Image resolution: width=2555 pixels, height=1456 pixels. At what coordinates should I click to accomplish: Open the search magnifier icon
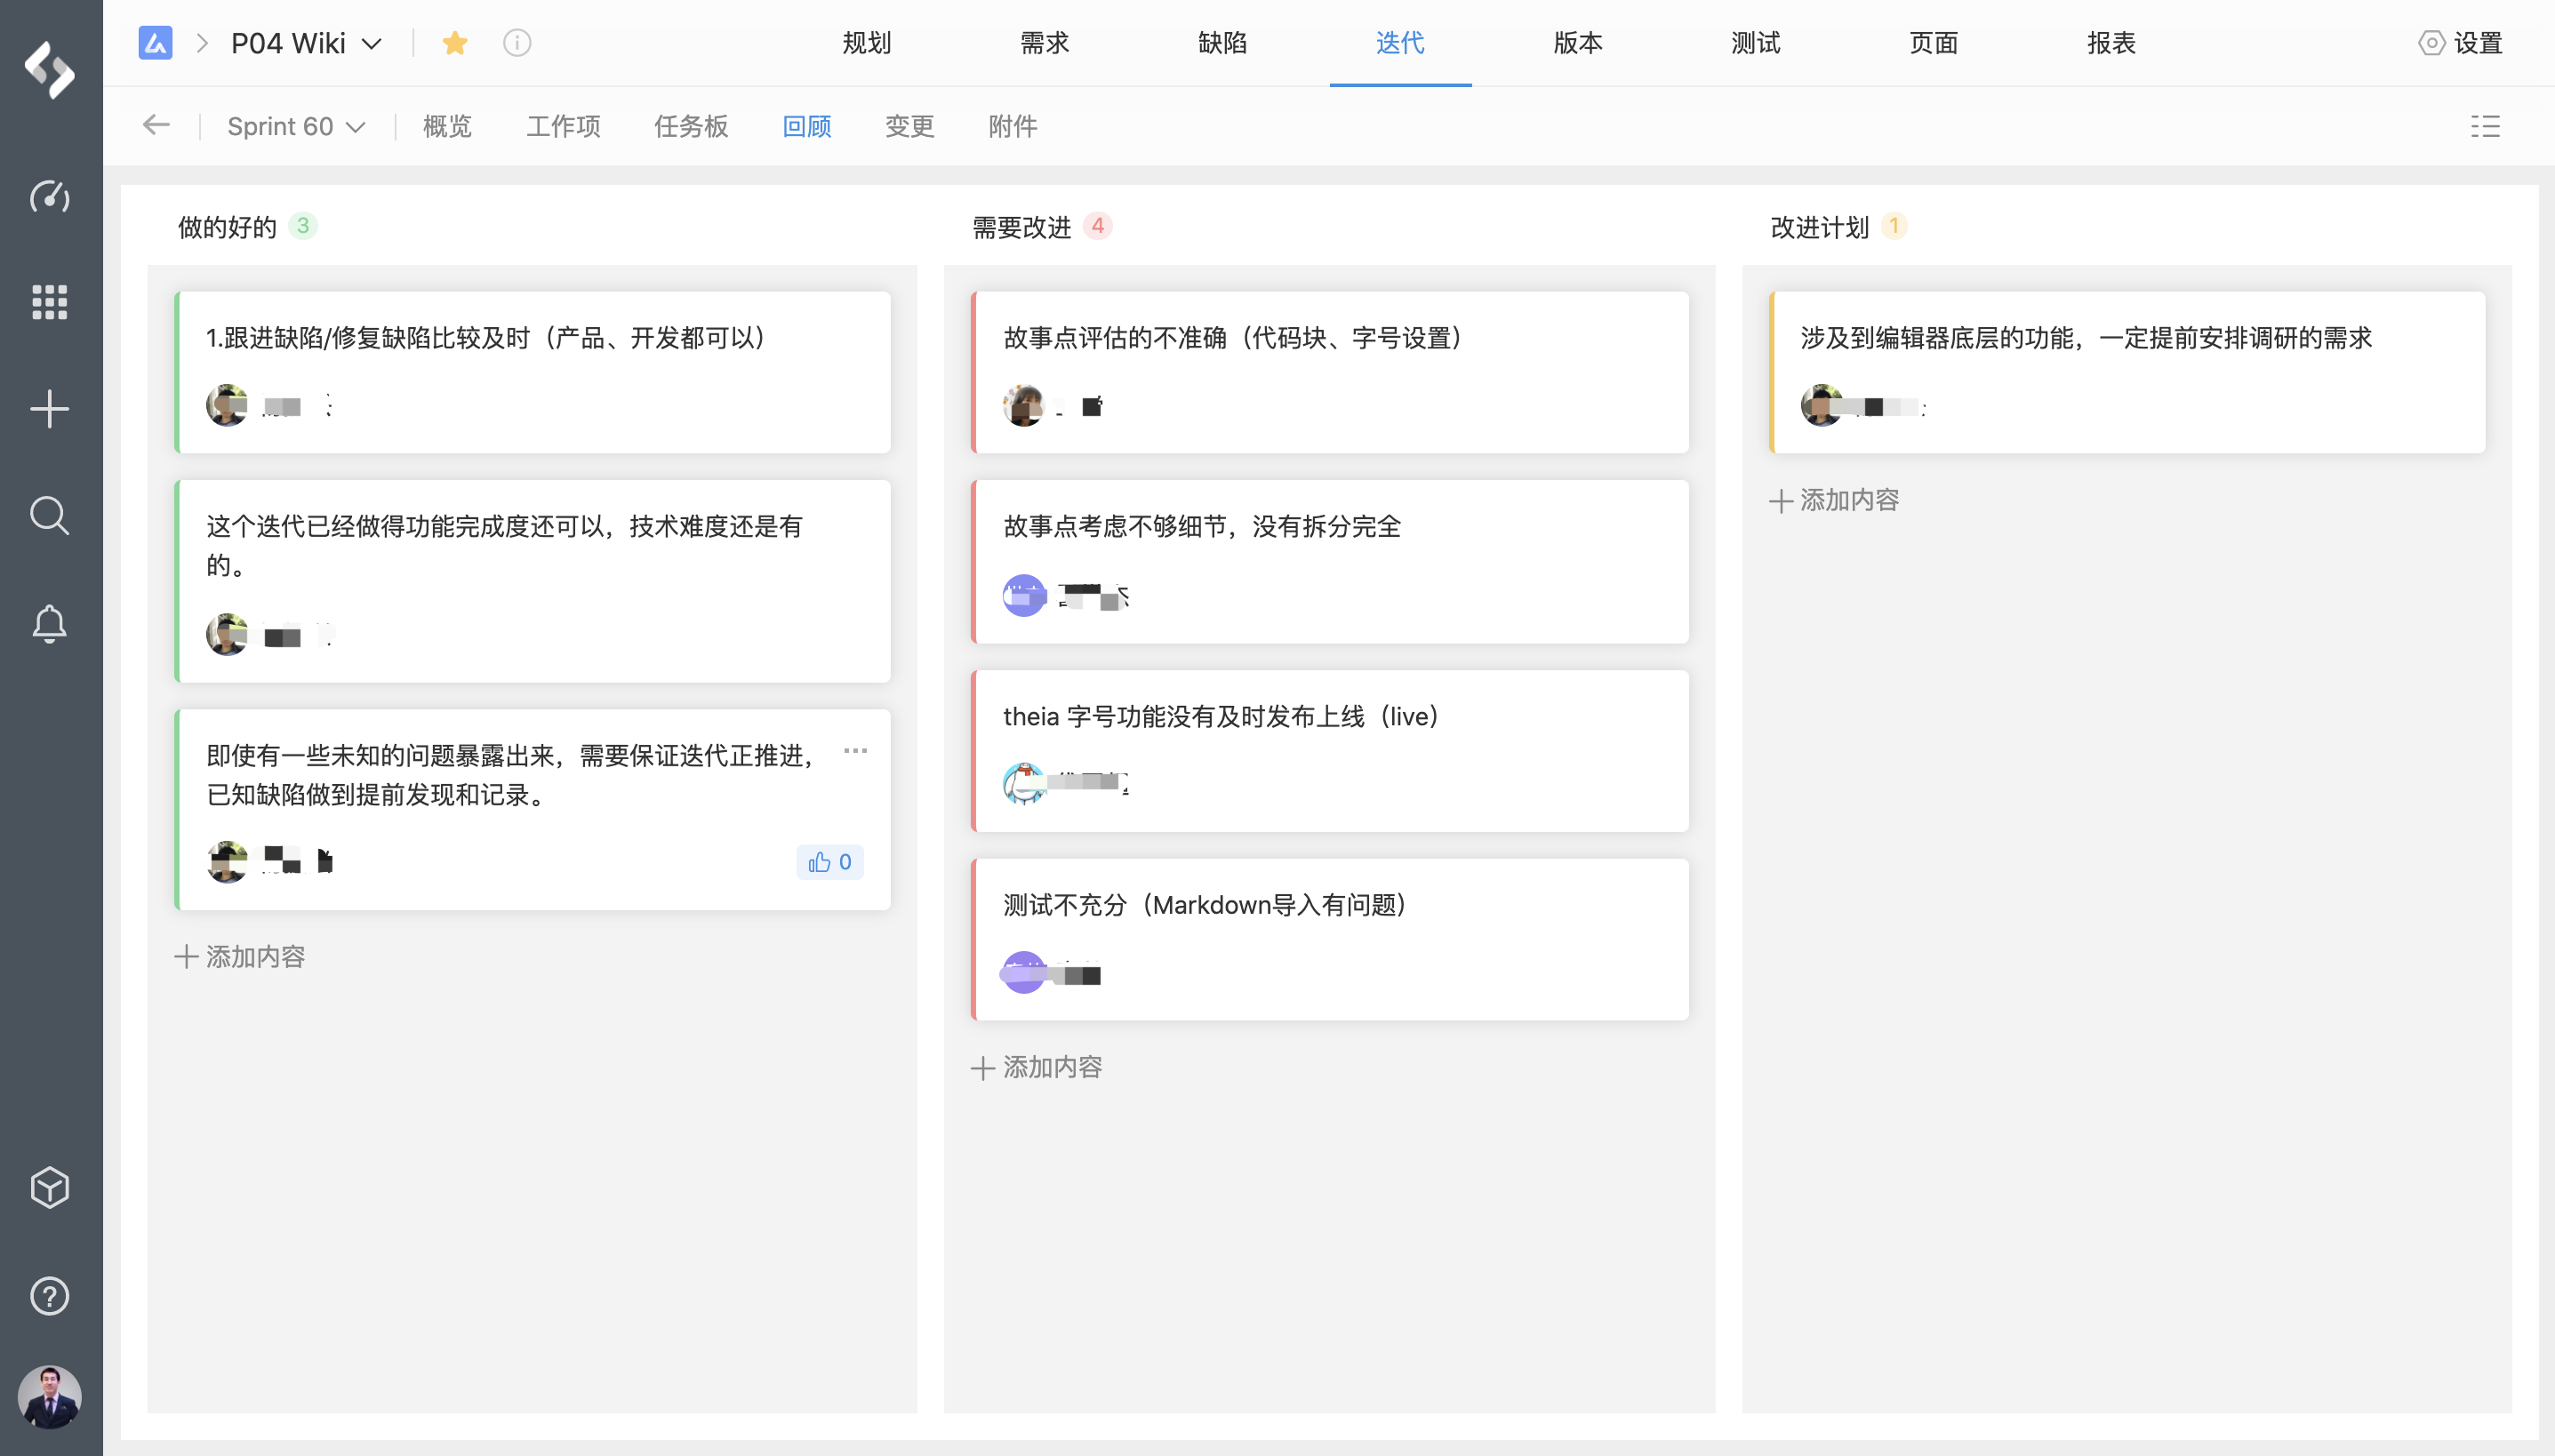click(x=49, y=516)
